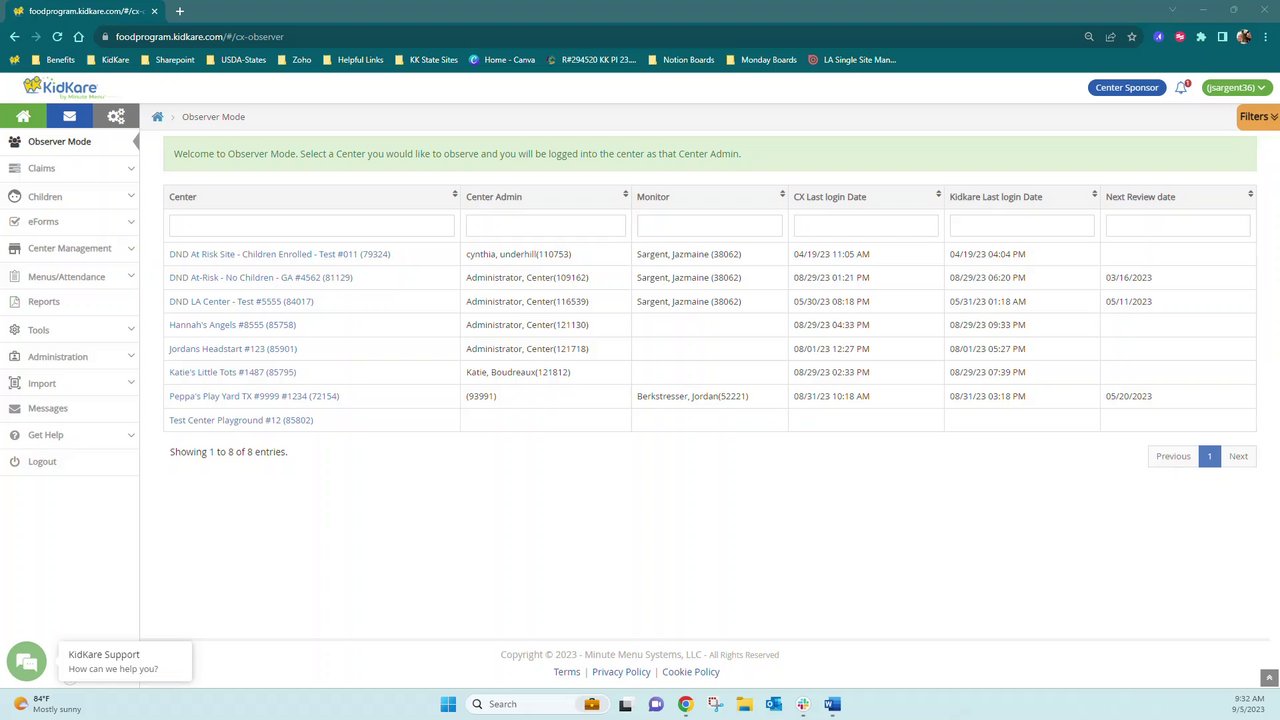Open the notifications bell
The height and width of the screenshot is (720, 1280).
1181,87
